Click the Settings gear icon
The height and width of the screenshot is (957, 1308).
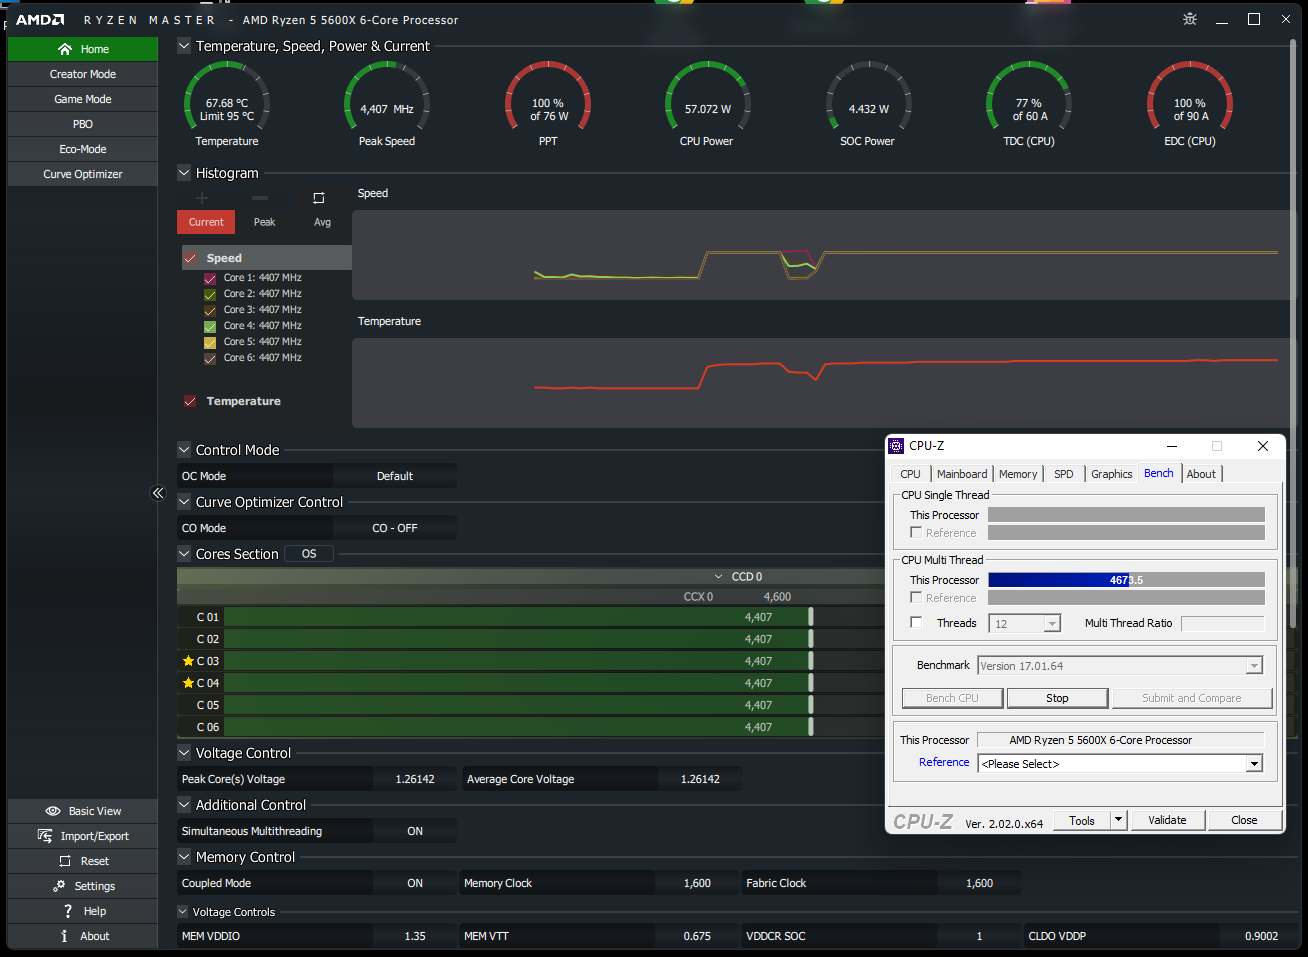click(x=59, y=886)
